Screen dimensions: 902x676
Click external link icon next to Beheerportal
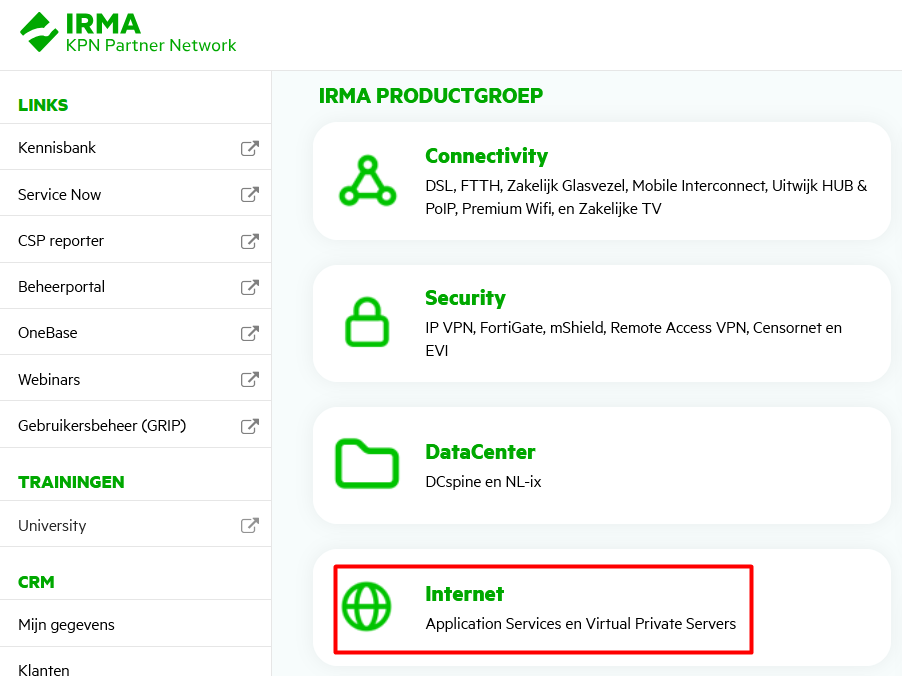click(249, 287)
